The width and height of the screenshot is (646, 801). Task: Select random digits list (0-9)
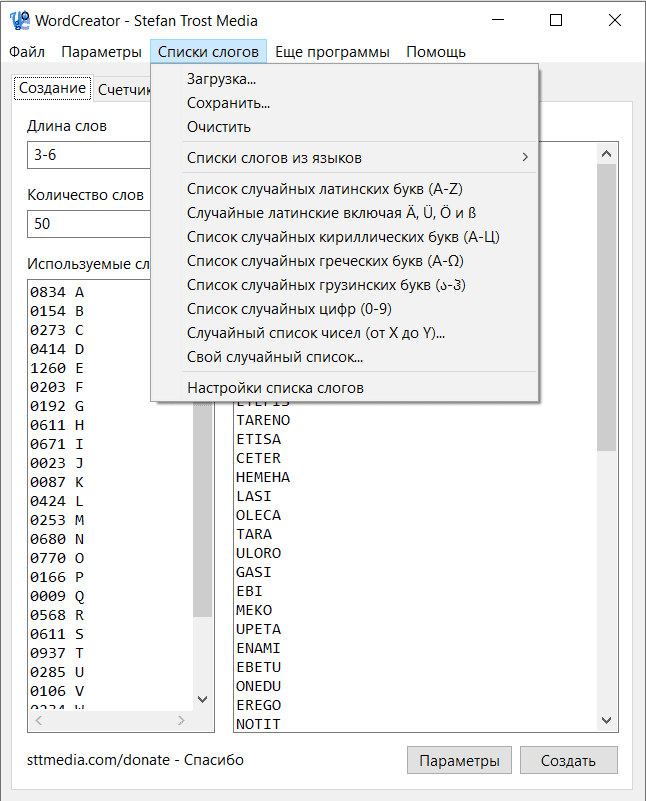pos(344,309)
